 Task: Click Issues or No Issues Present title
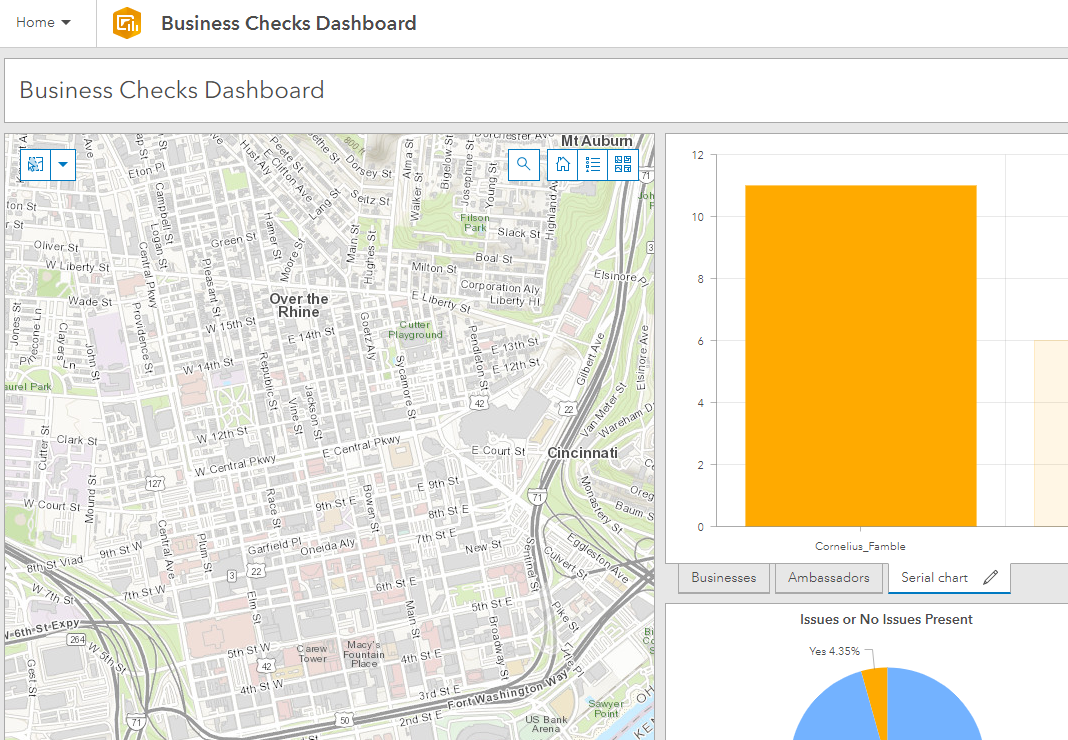point(886,619)
